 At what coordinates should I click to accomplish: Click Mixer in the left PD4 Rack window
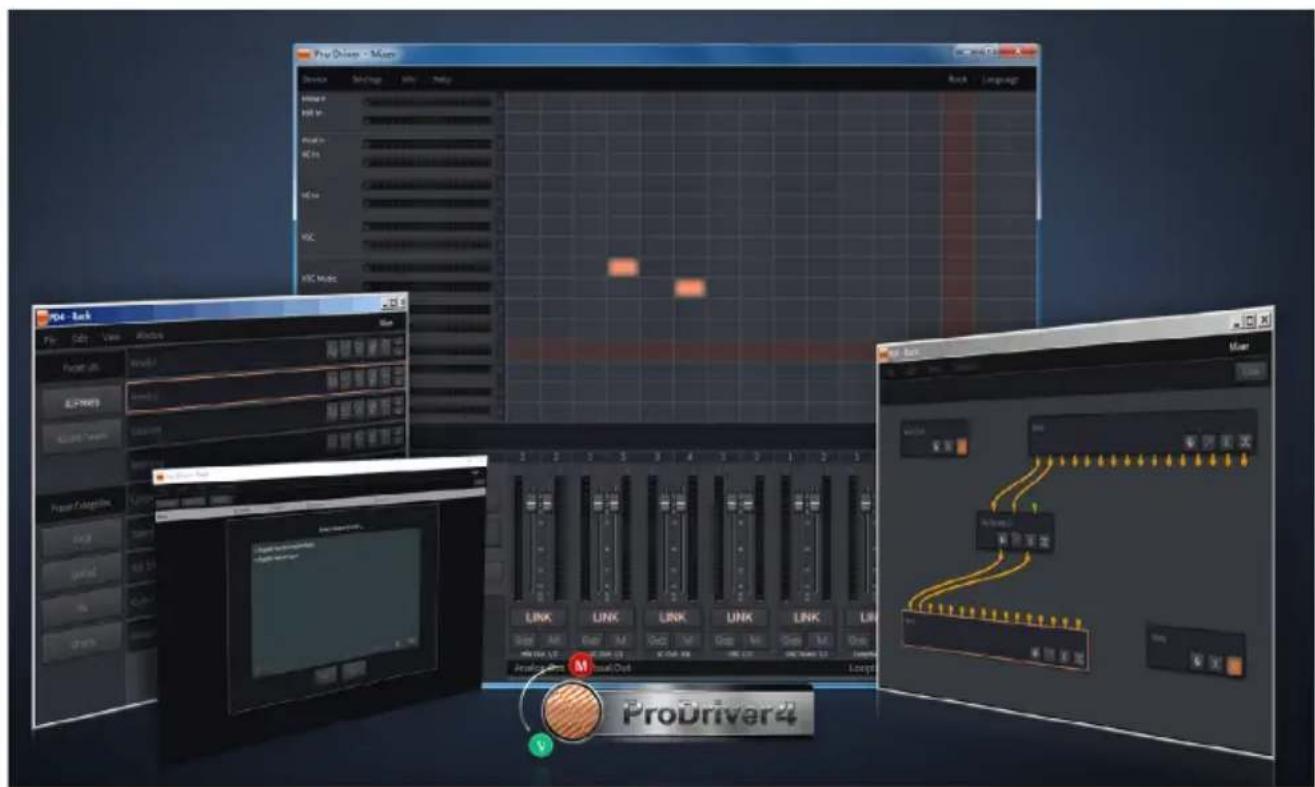[x=386, y=322]
